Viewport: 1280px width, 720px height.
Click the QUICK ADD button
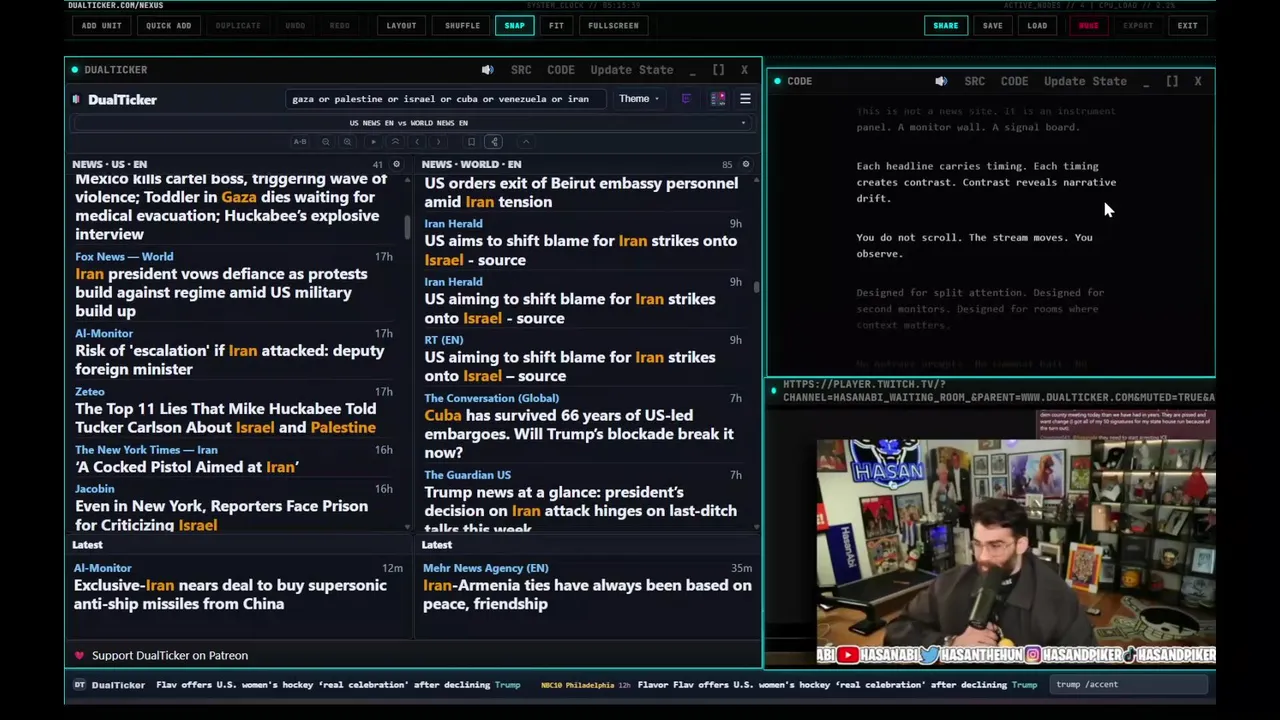point(168,25)
